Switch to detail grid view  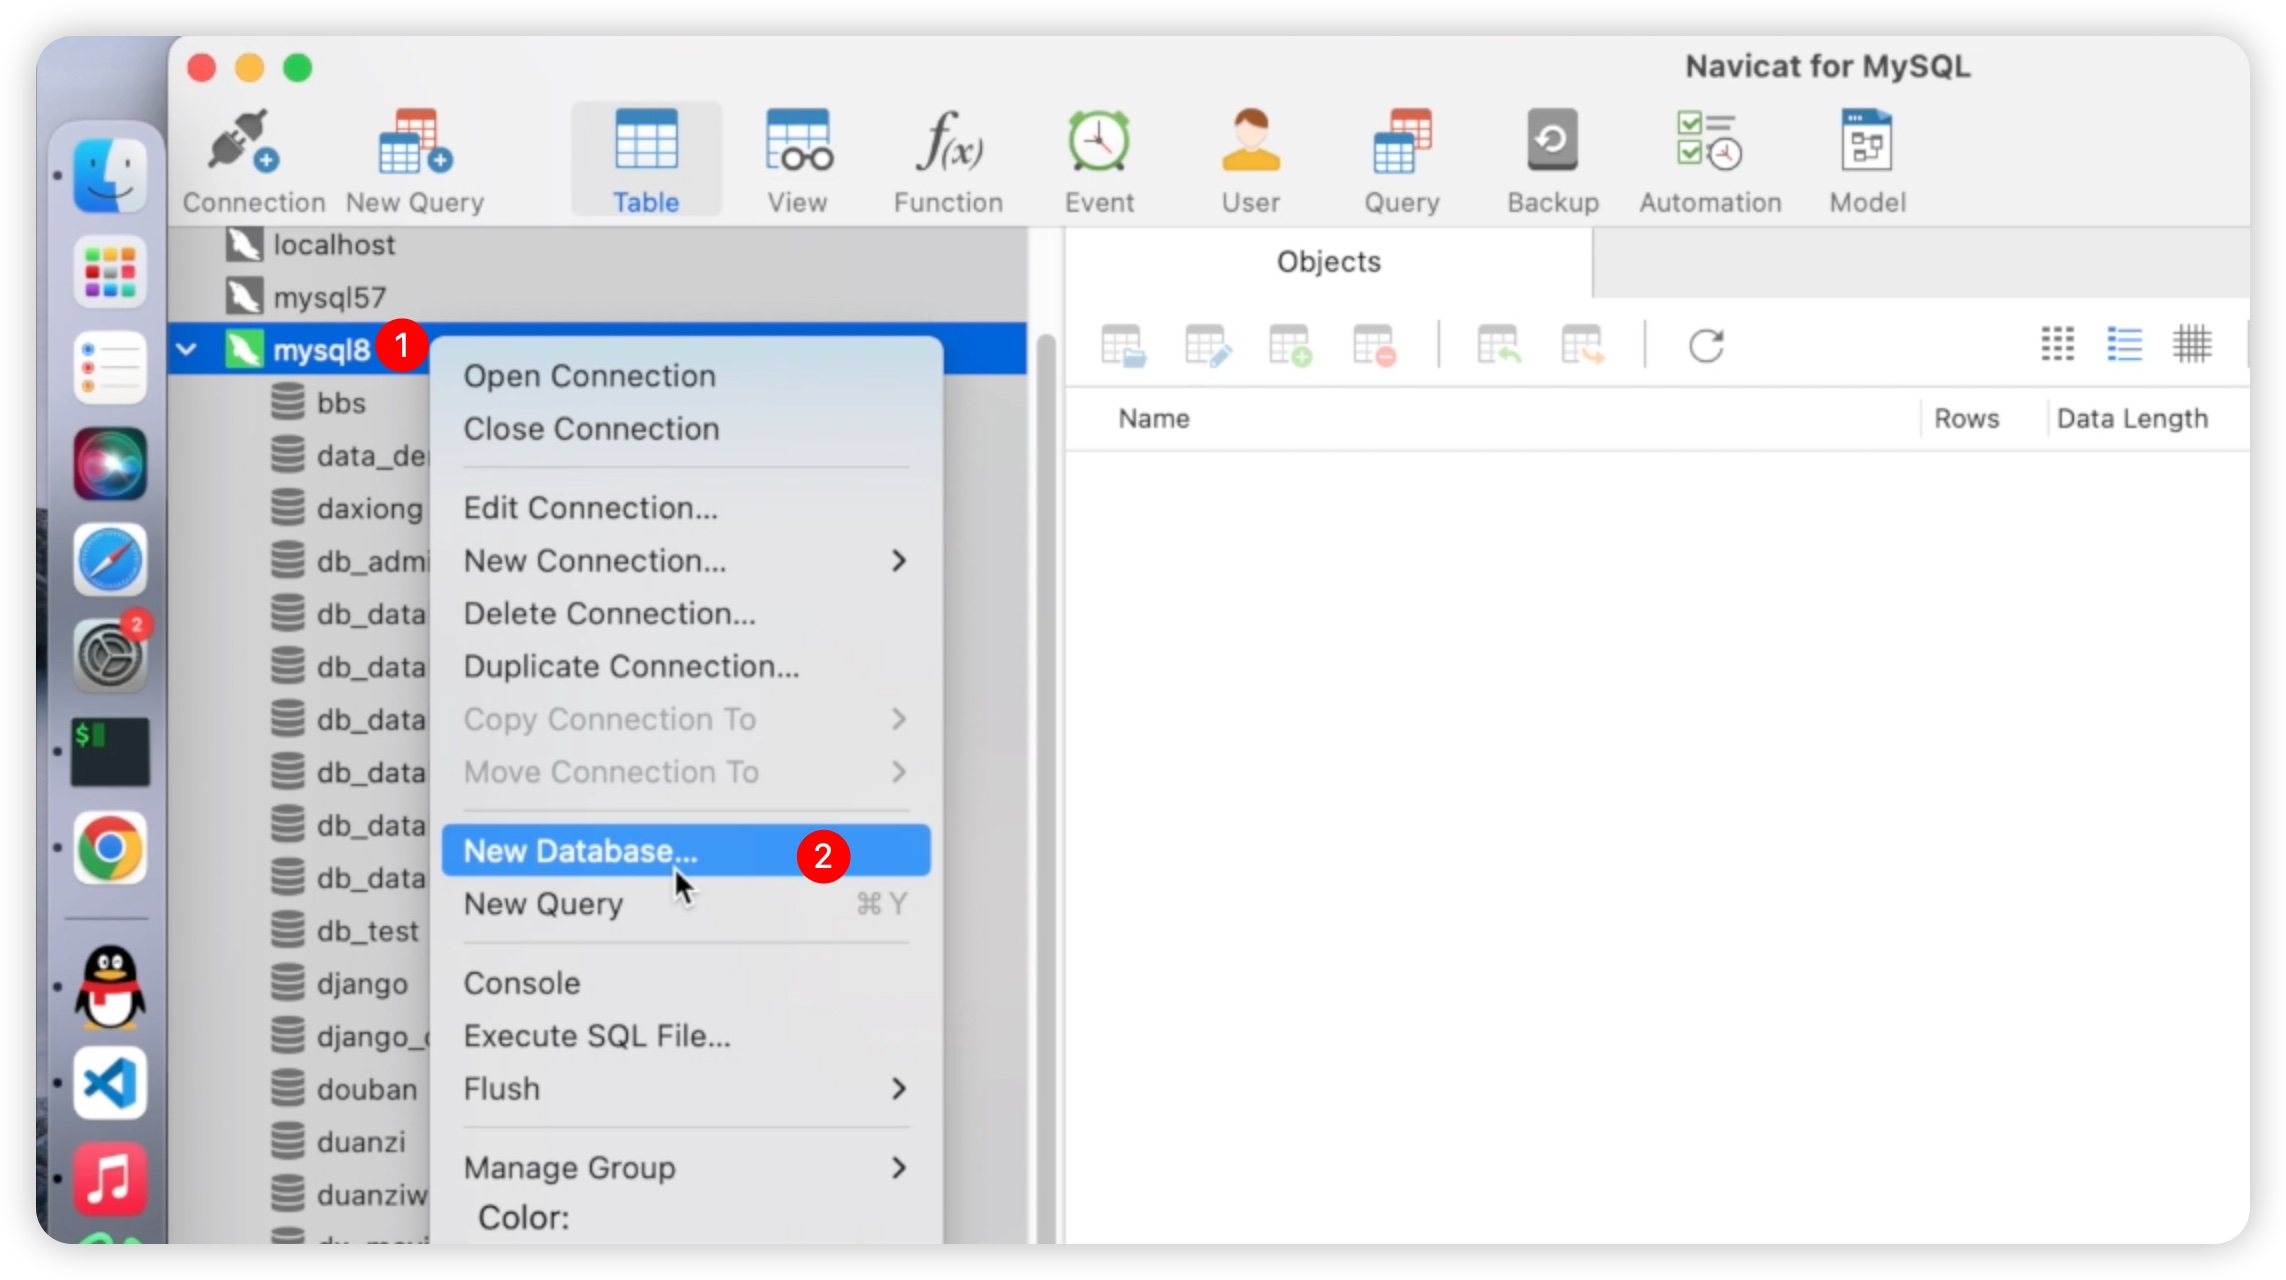tap(2191, 344)
